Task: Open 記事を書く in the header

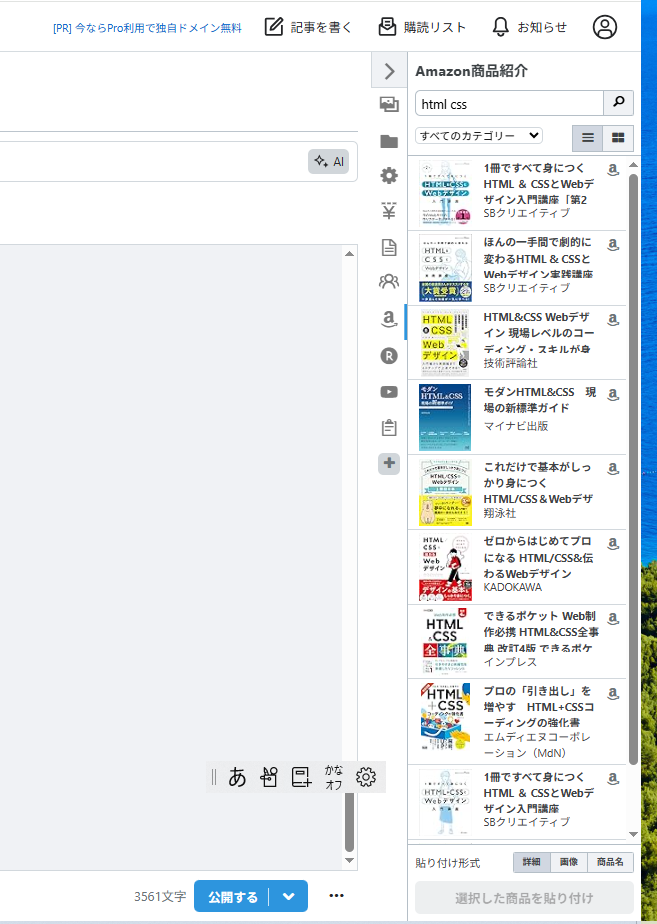Action: click(x=308, y=27)
